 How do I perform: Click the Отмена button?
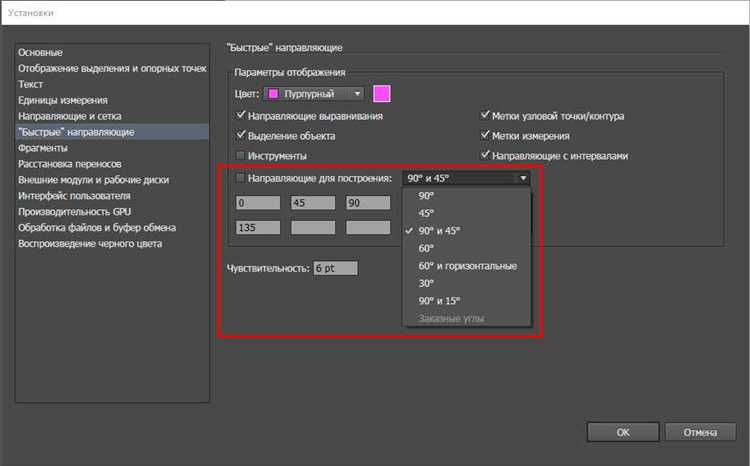coord(700,433)
